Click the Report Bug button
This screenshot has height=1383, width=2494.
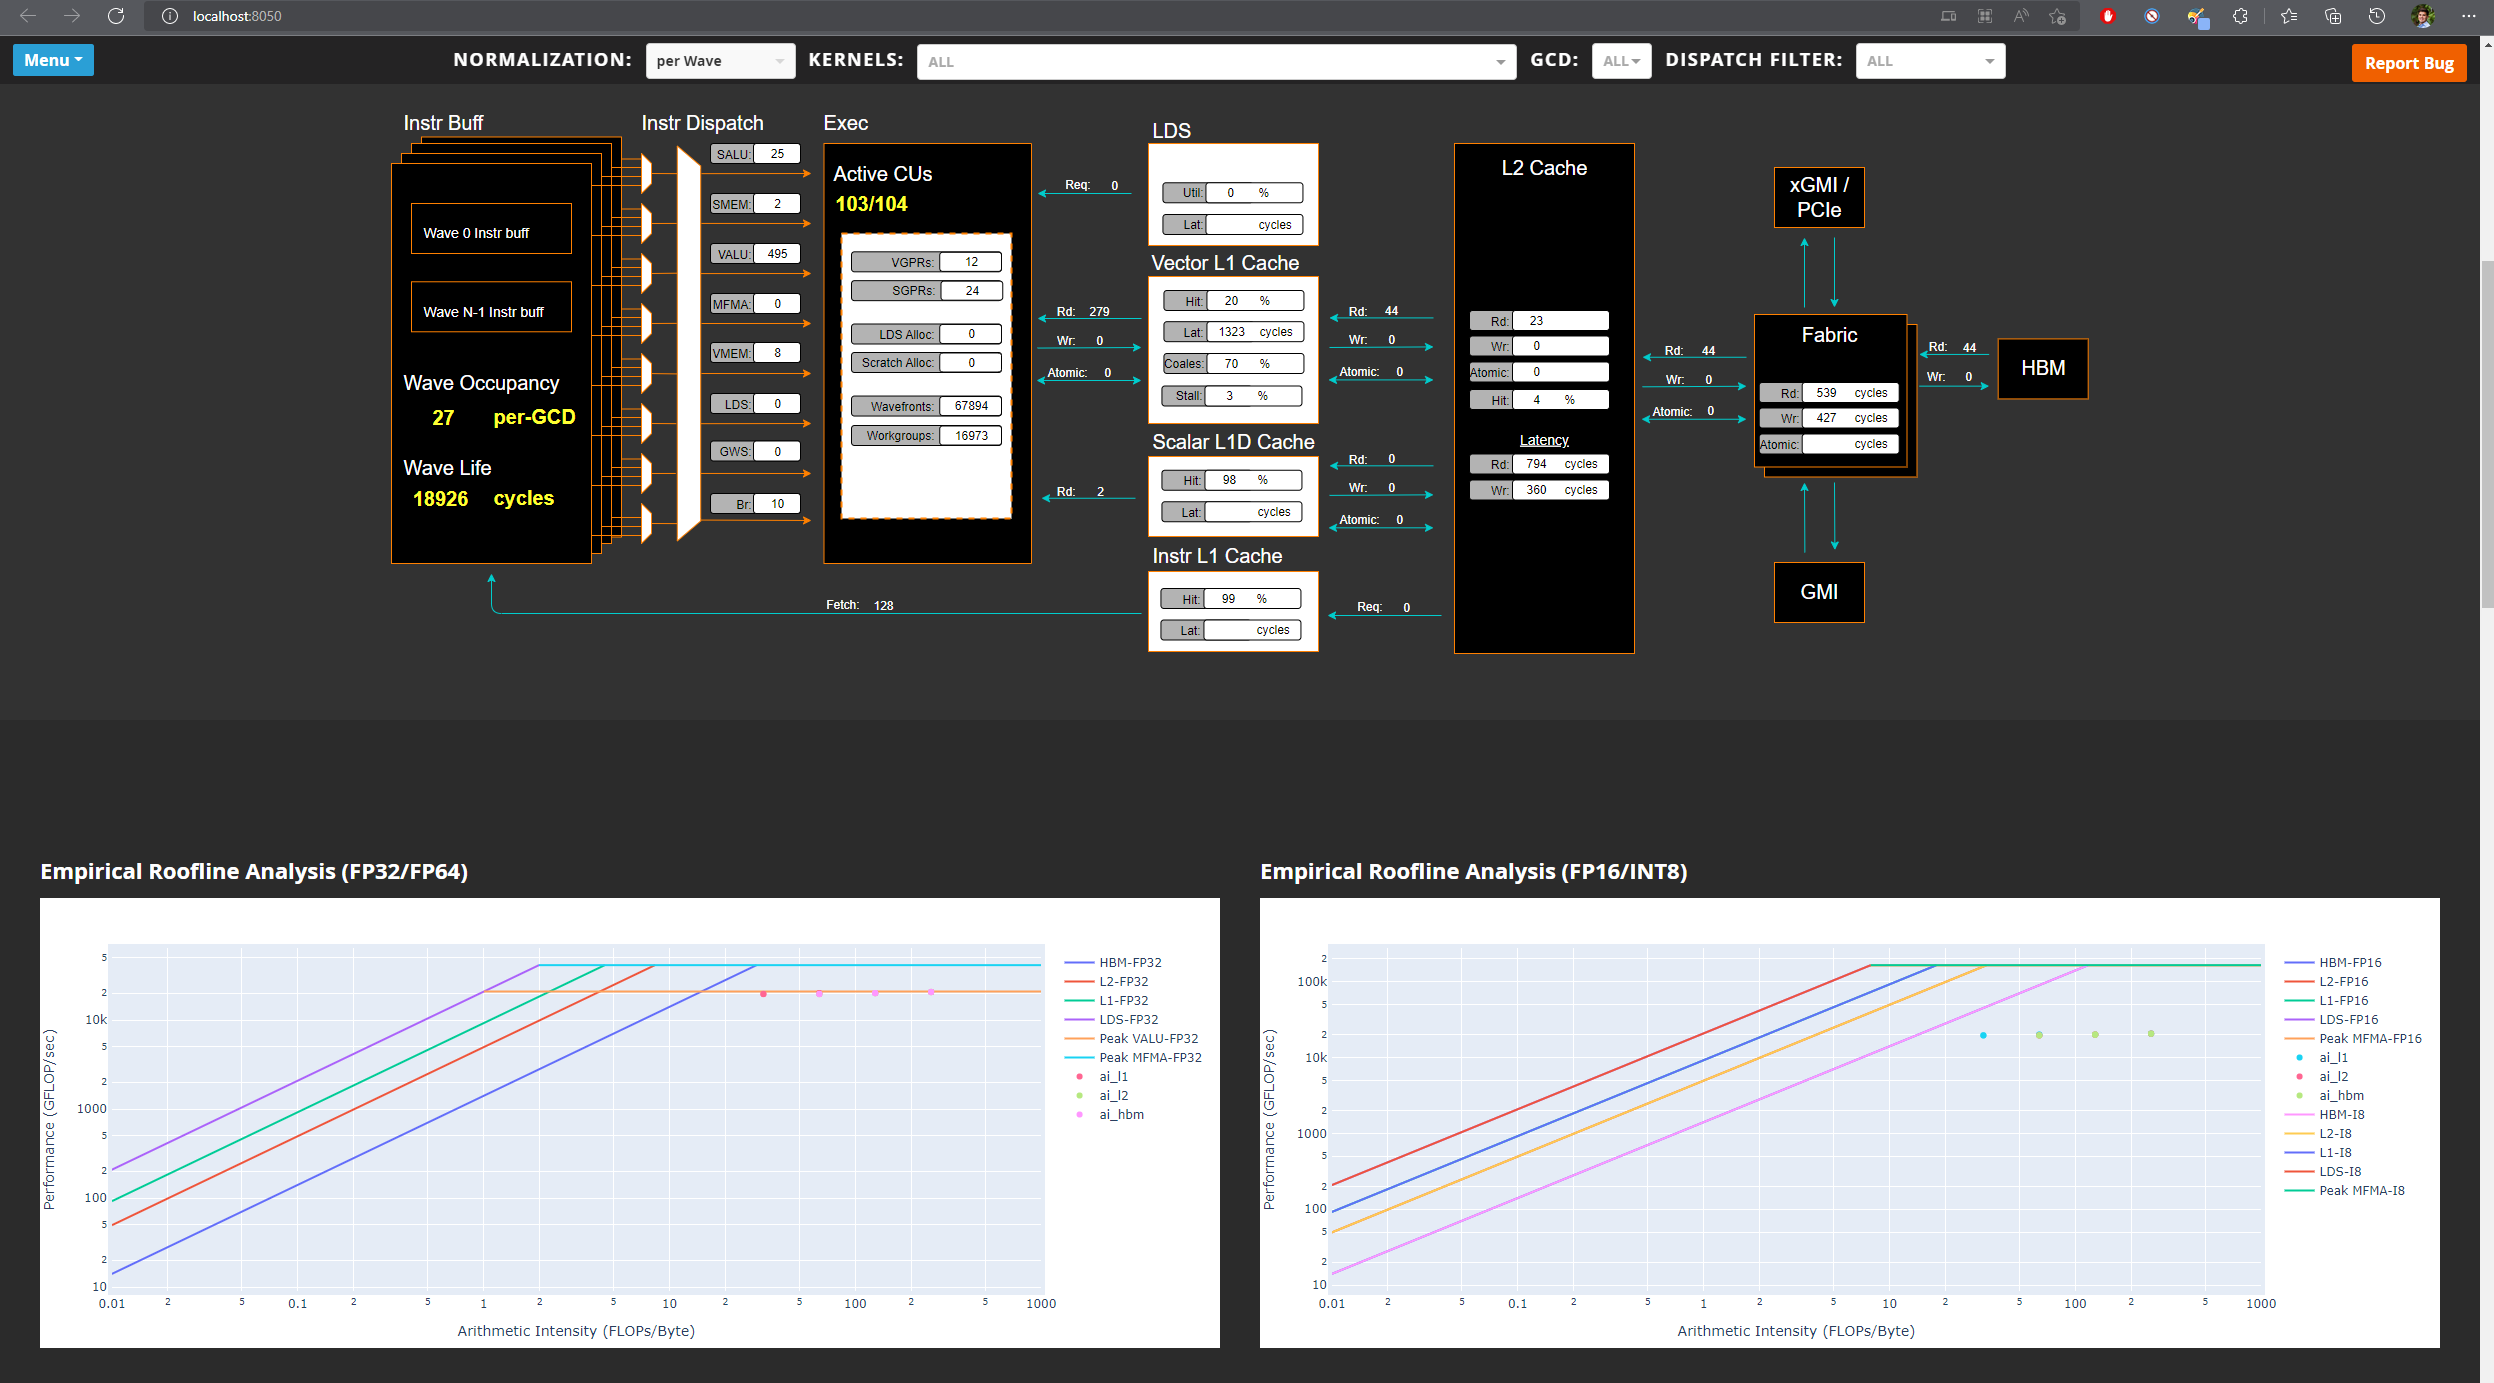pos(2408,63)
